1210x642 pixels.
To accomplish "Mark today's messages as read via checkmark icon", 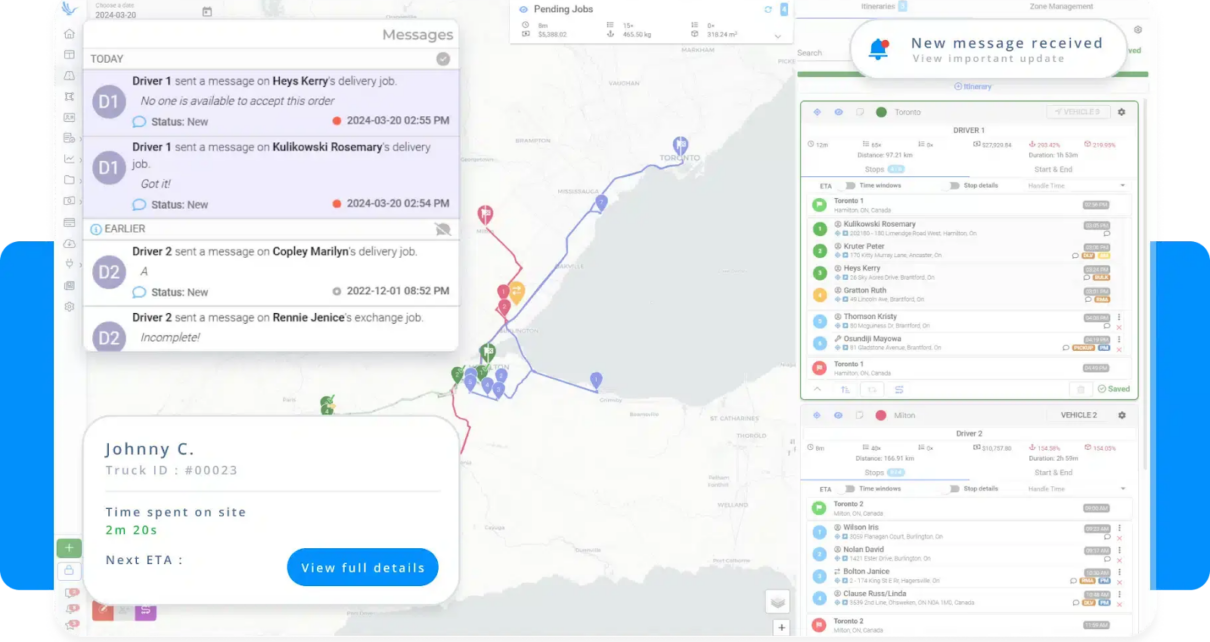I will 443,59.
